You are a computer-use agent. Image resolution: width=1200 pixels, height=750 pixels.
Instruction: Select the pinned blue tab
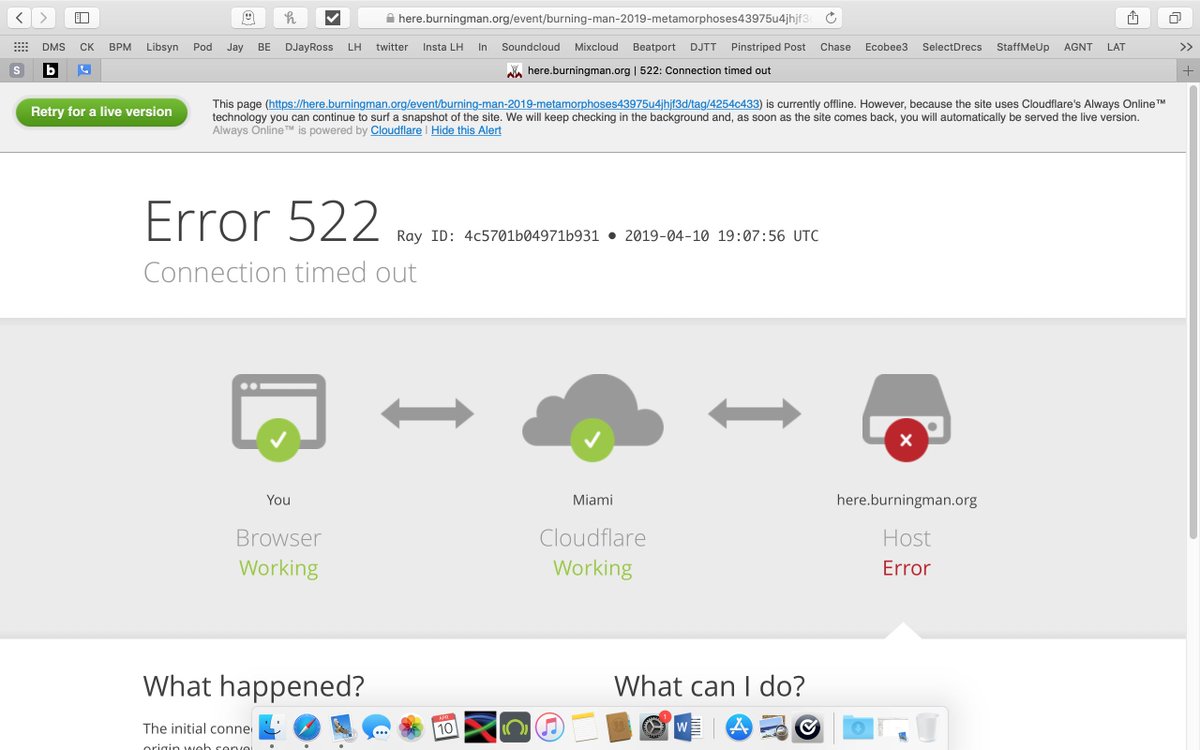point(84,70)
